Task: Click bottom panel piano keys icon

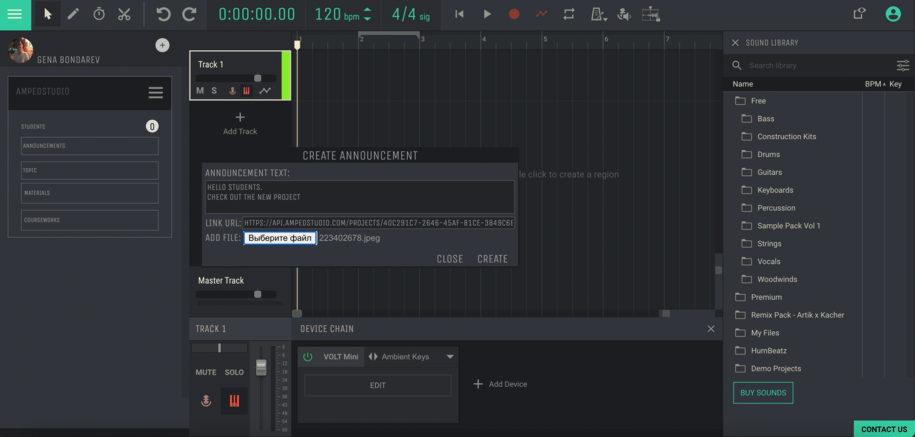Action: click(234, 401)
